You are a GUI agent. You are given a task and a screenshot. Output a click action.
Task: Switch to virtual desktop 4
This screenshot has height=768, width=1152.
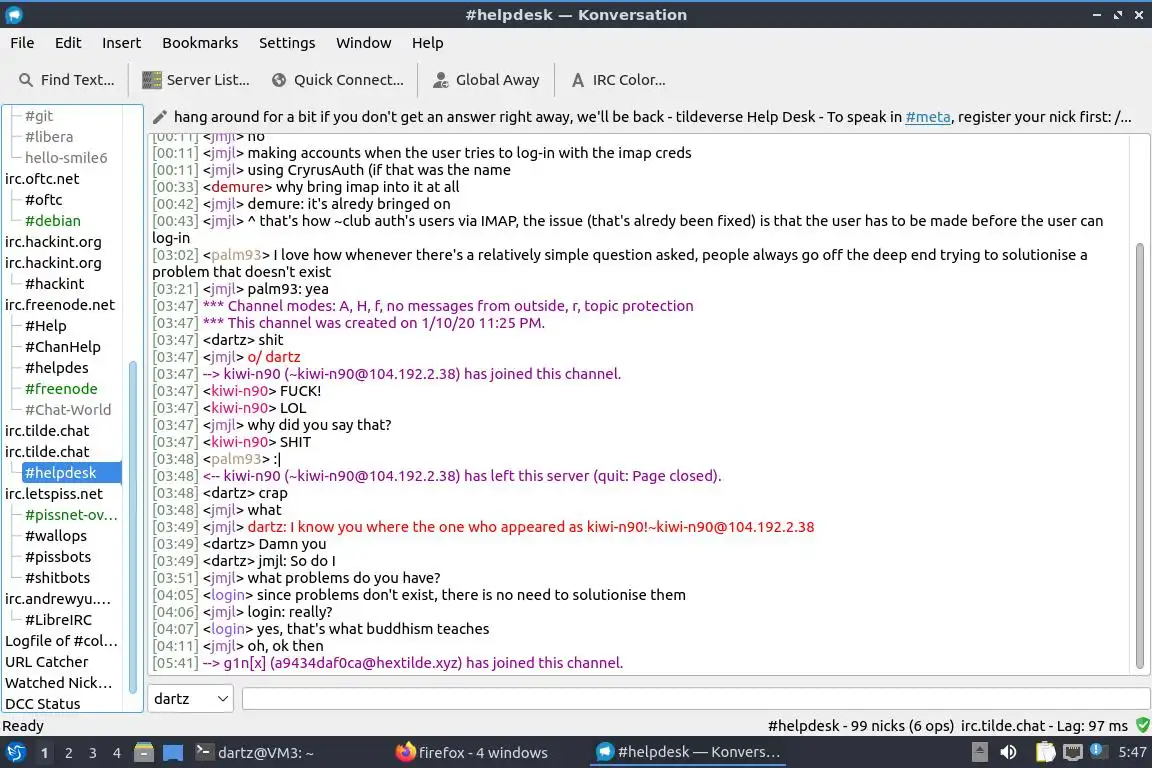(117, 753)
